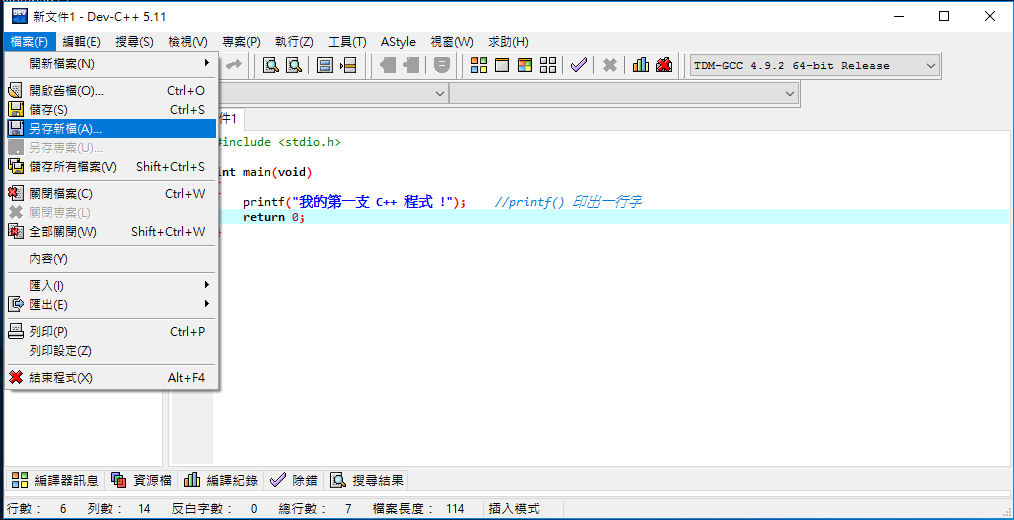Open Profile analysis bar chart icon

[641, 65]
